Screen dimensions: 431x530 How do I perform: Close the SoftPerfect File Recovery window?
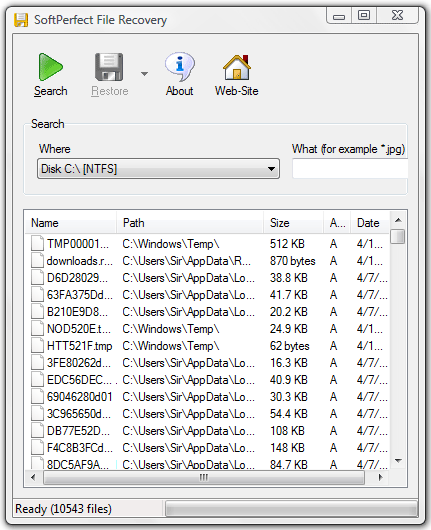398,16
